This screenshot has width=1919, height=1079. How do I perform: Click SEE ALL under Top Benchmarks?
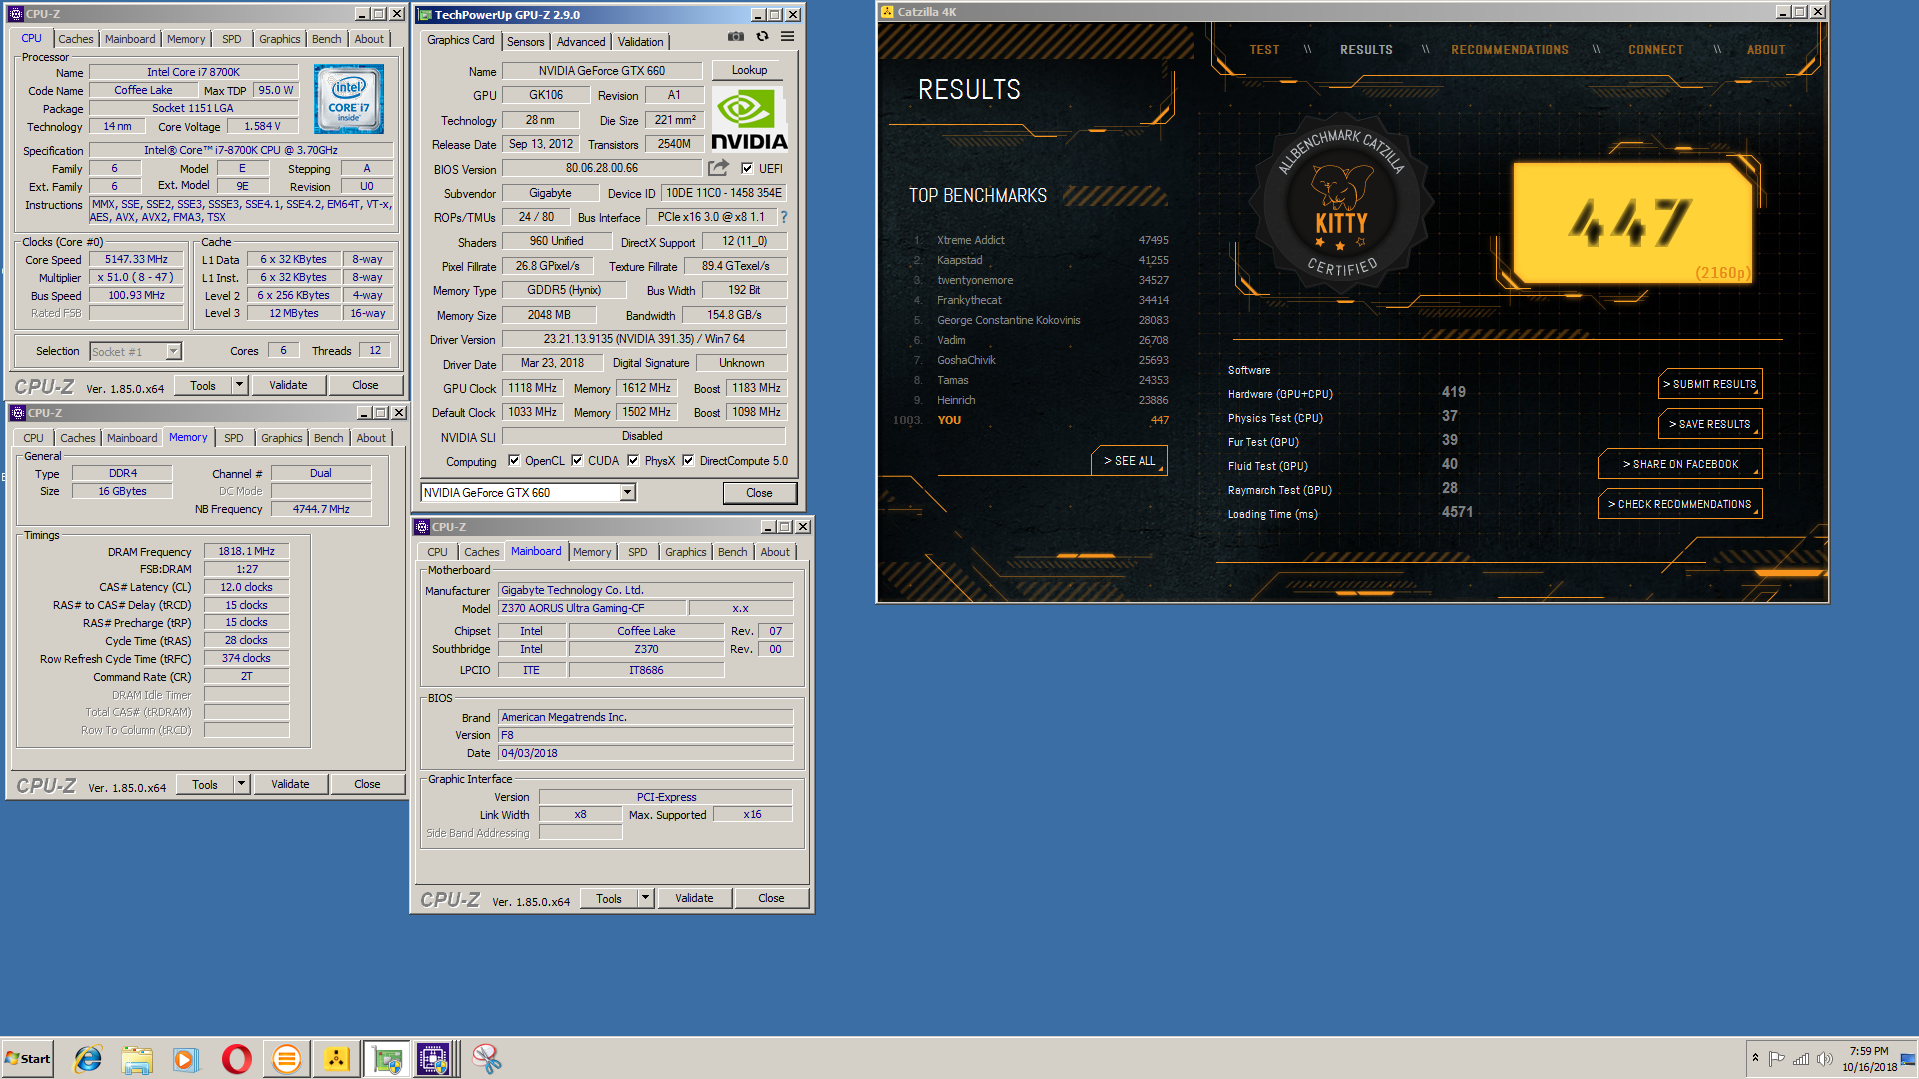[1129, 461]
